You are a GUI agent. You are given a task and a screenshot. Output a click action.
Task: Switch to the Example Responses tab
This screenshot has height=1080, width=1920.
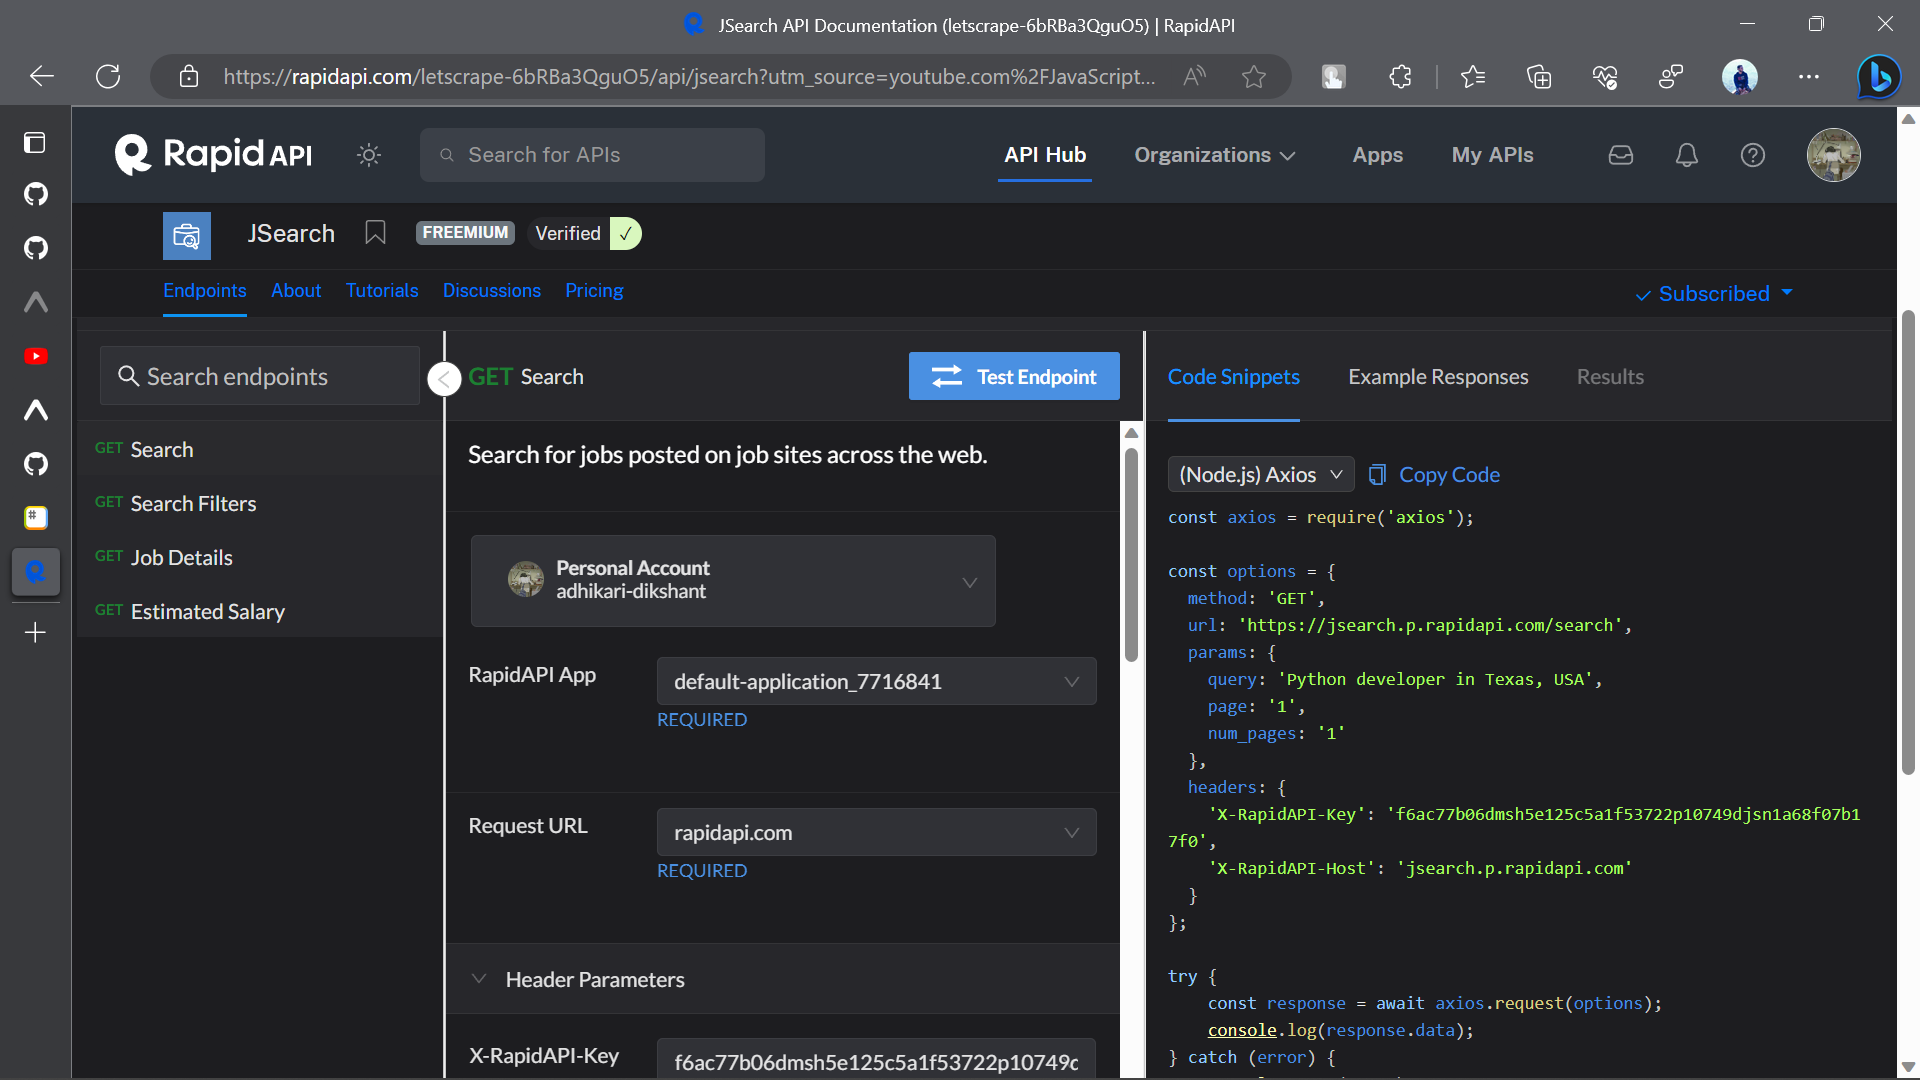click(x=1437, y=377)
